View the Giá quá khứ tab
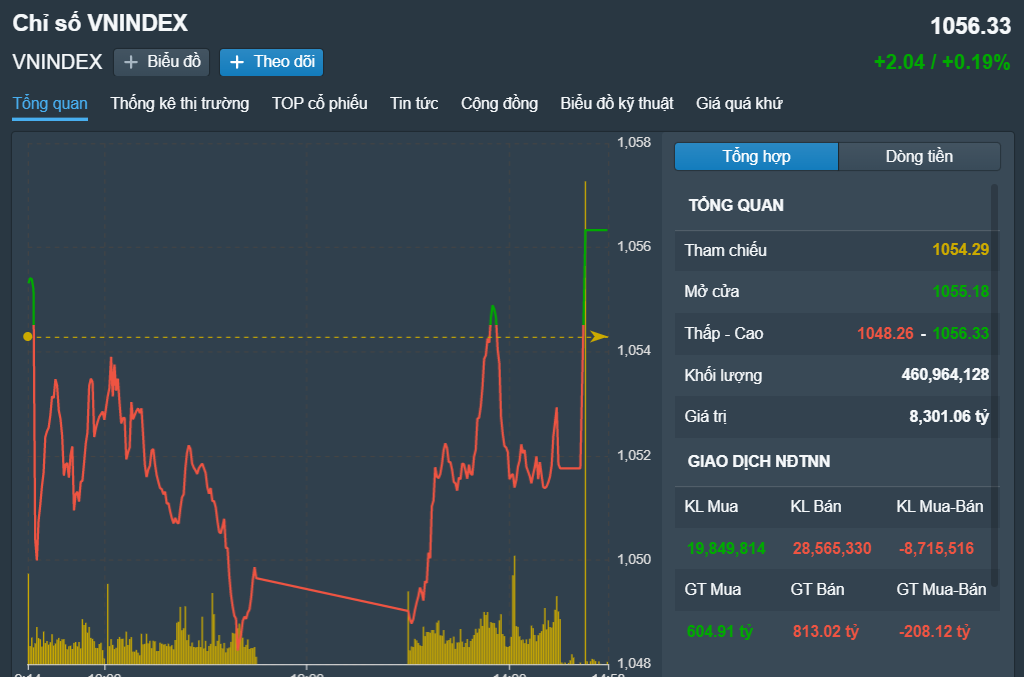 (739, 104)
